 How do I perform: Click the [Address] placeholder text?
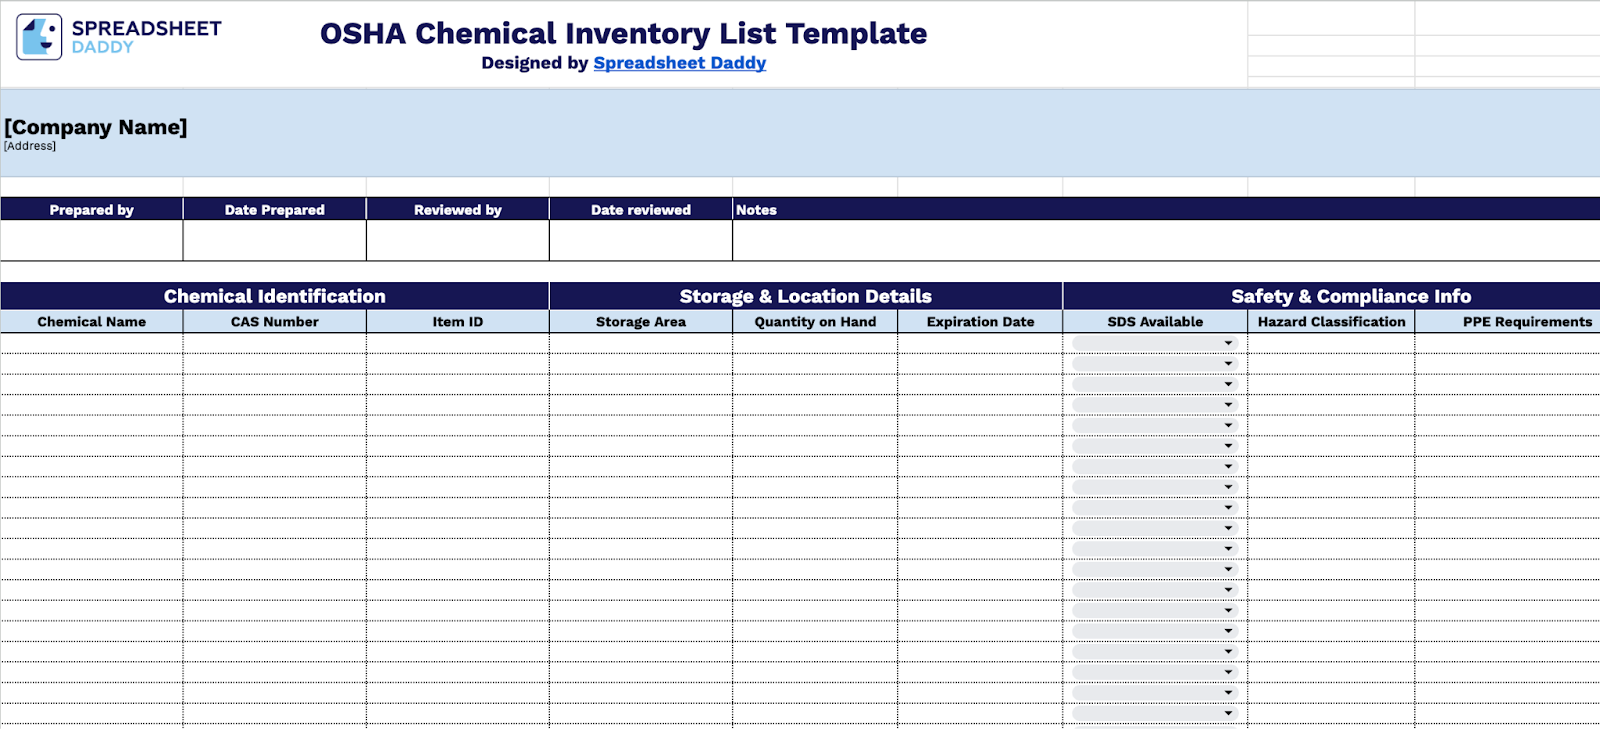click(x=30, y=146)
